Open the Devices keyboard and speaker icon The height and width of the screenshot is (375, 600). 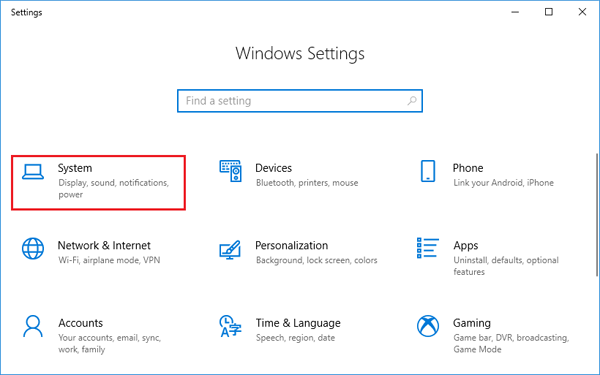[x=230, y=171]
